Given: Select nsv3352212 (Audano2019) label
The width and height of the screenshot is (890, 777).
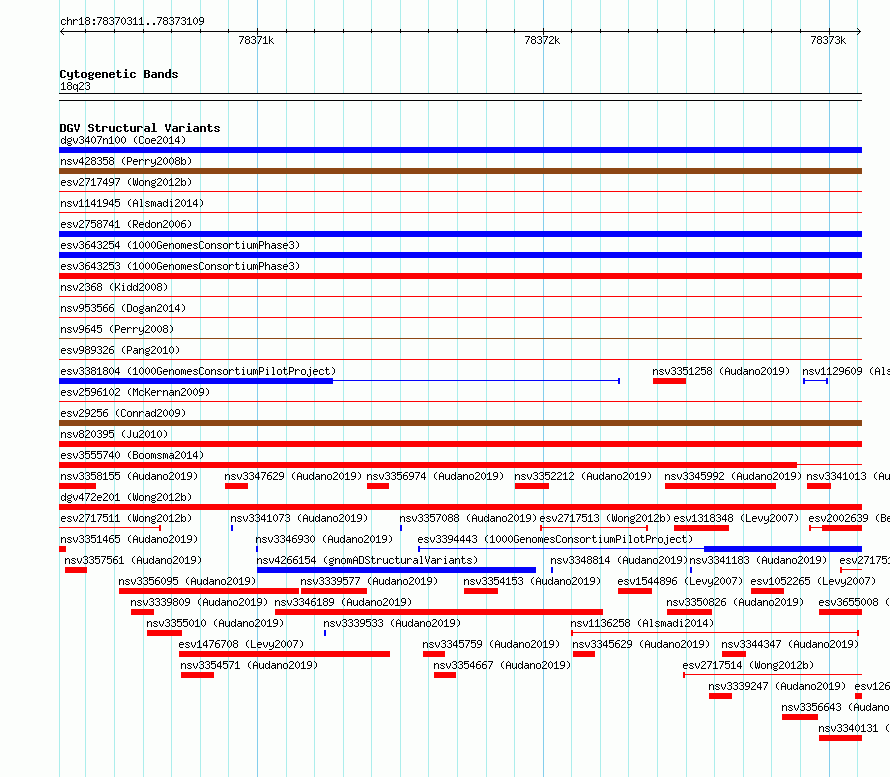Looking at the screenshot, I should point(583,476).
